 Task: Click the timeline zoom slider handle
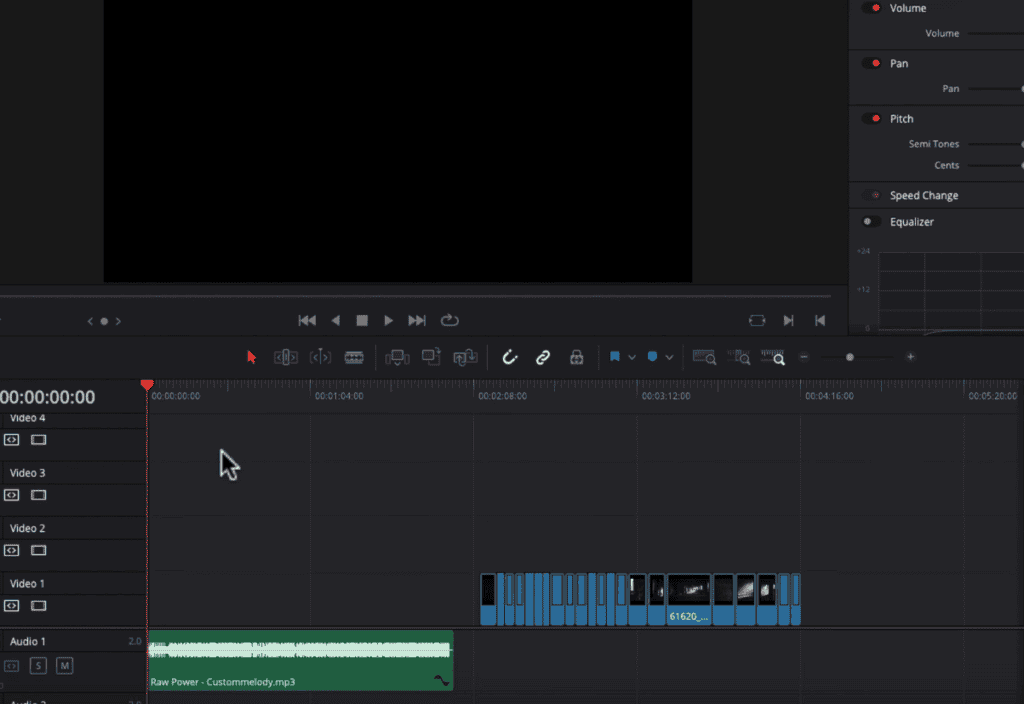click(x=850, y=357)
